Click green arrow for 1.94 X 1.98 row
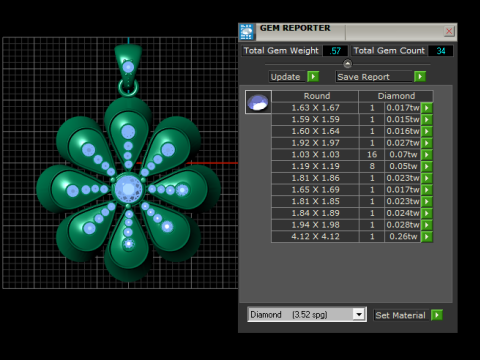Viewport: 480px width, 360px height. pyautogui.click(x=427, y=225)
